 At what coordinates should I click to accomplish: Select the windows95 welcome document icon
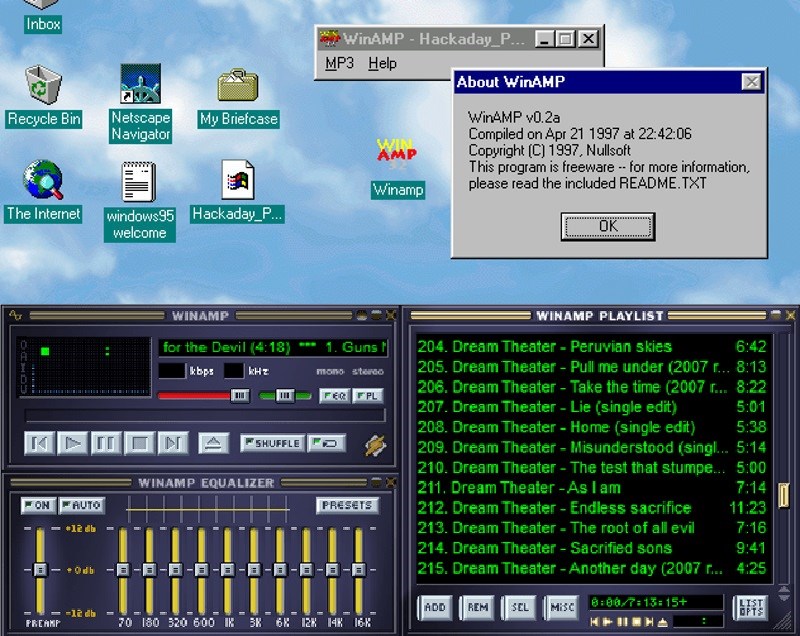(139, 182)
